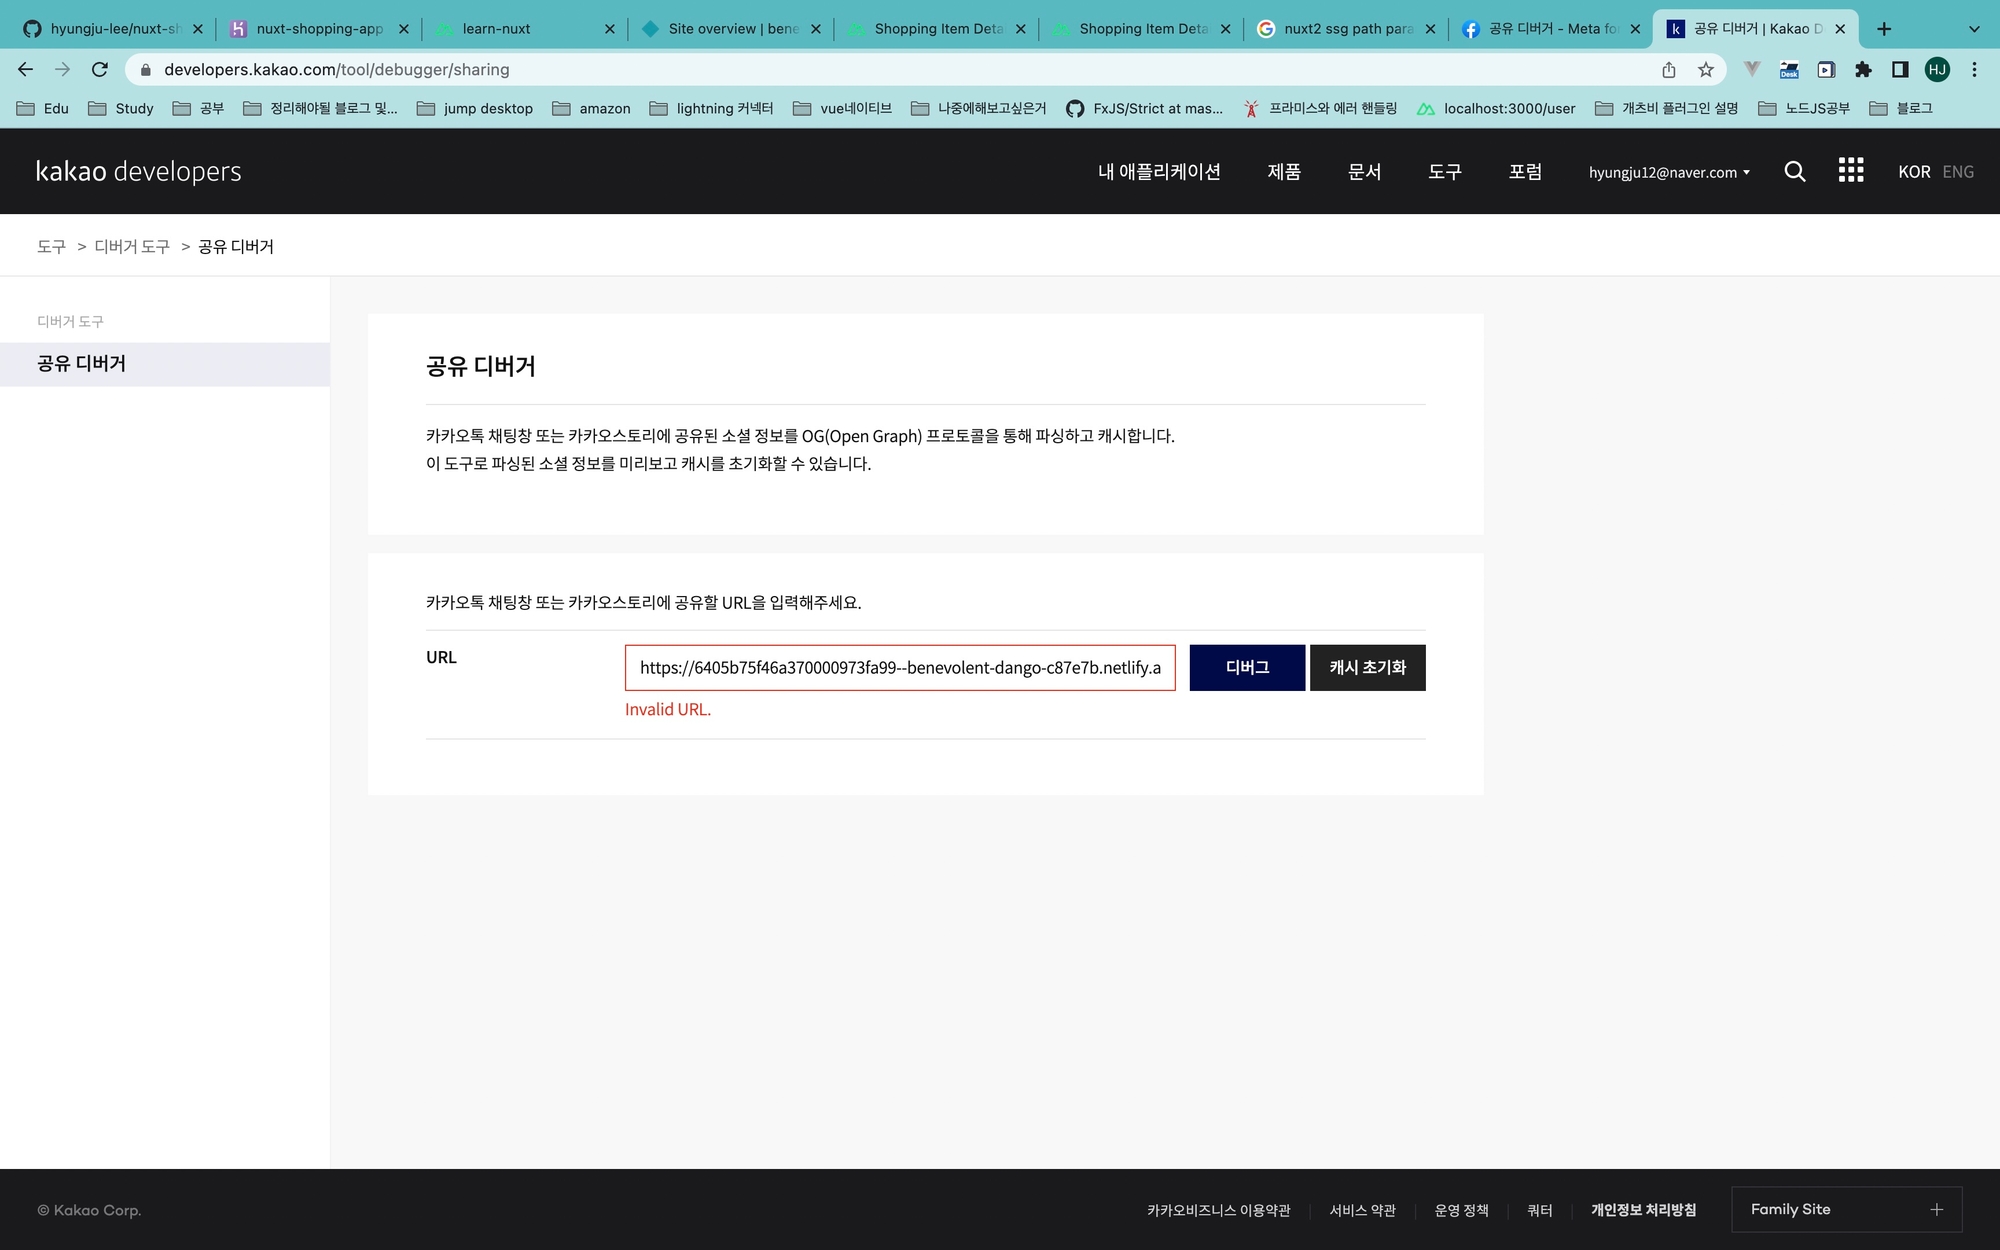Open 쿼터 footer link
This screenshot has height=1250, width=2000.
tap(1540, 1210)
